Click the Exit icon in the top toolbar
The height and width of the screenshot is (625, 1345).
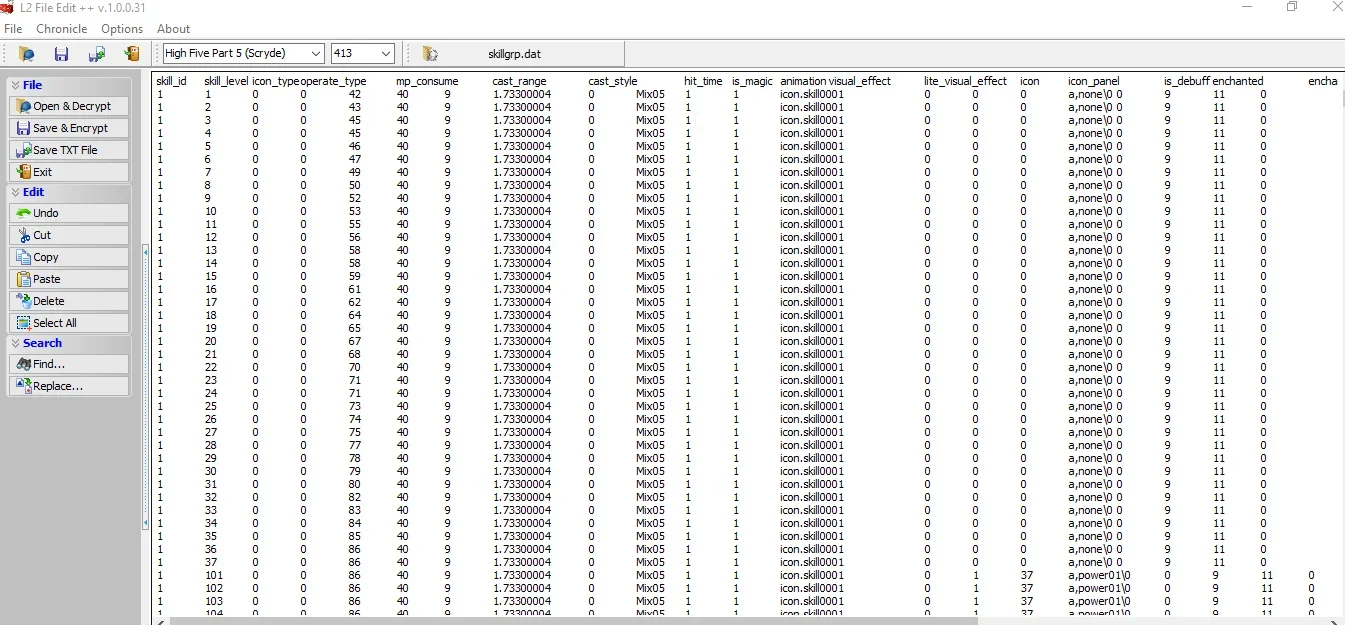(131, 54)
